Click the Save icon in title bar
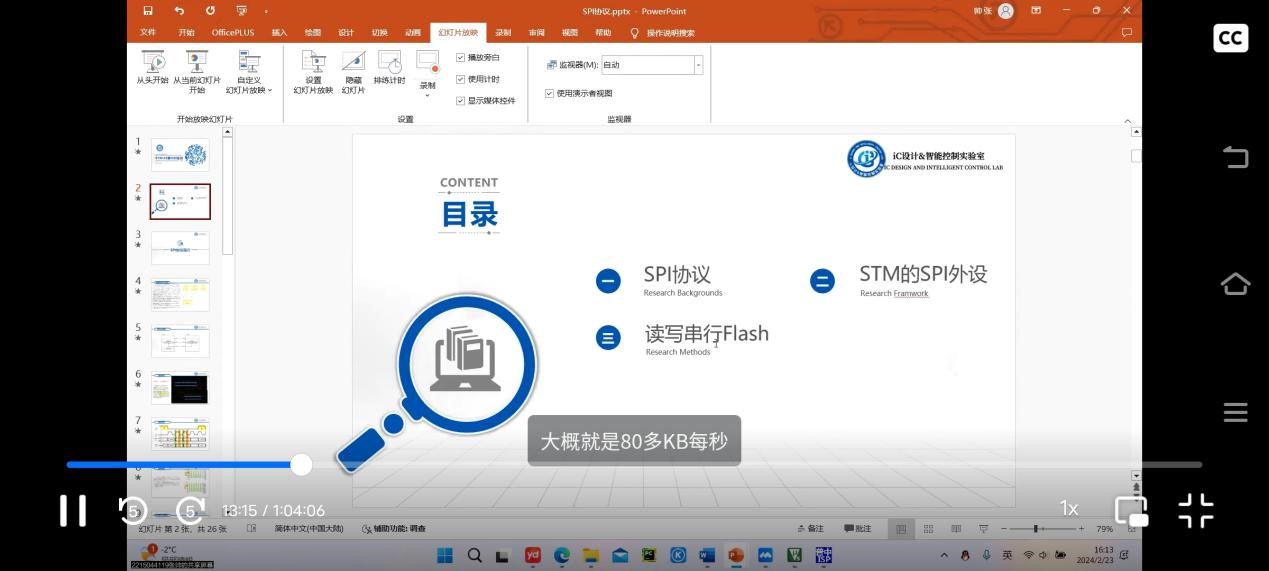Screen dimensions: 1269x571 point(148,11)
